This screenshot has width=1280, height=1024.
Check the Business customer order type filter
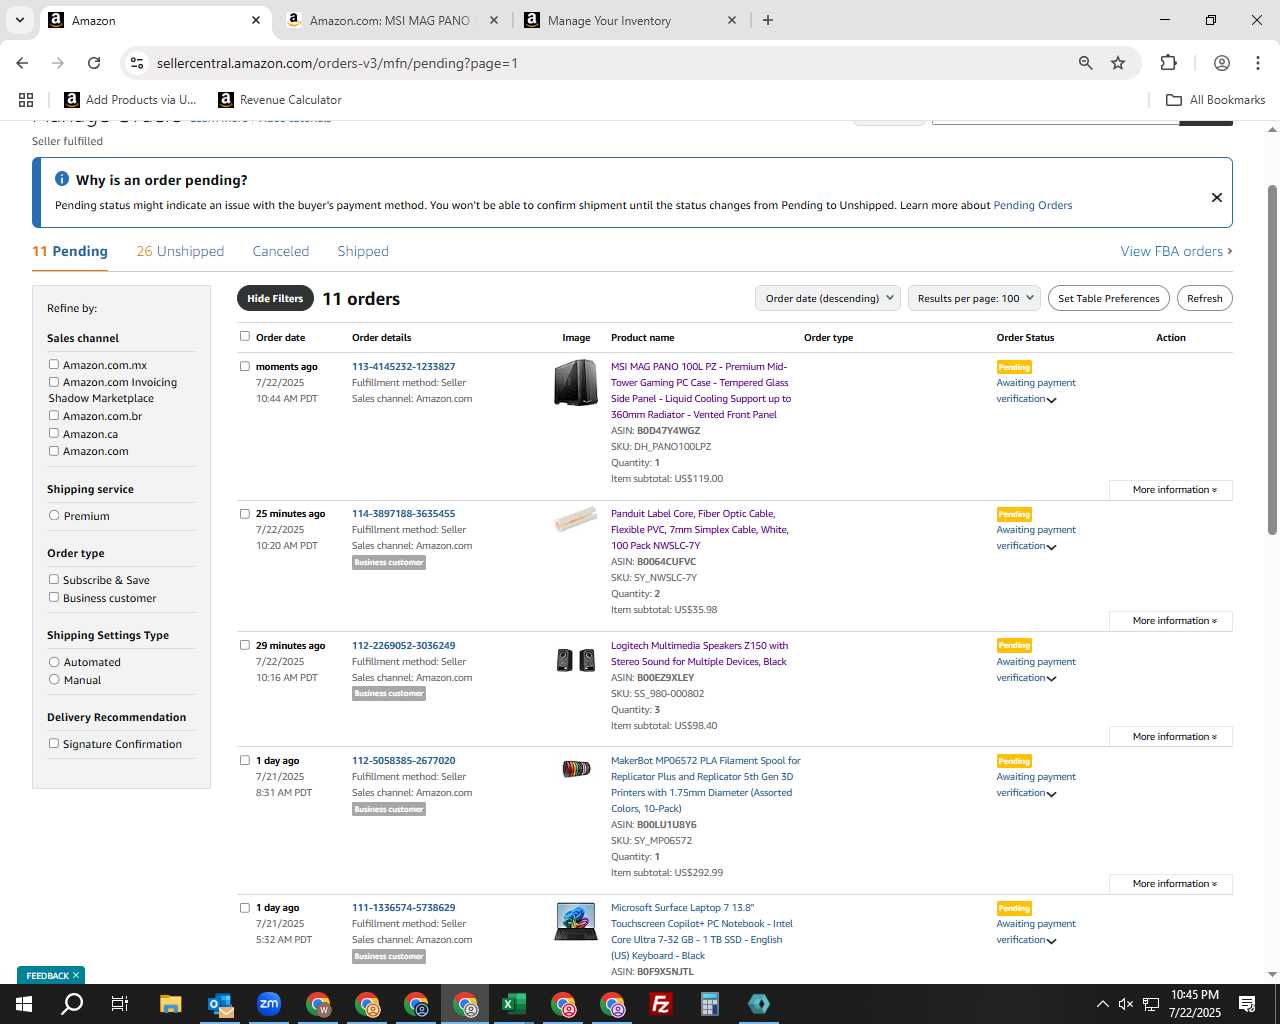tap(54, 597)
